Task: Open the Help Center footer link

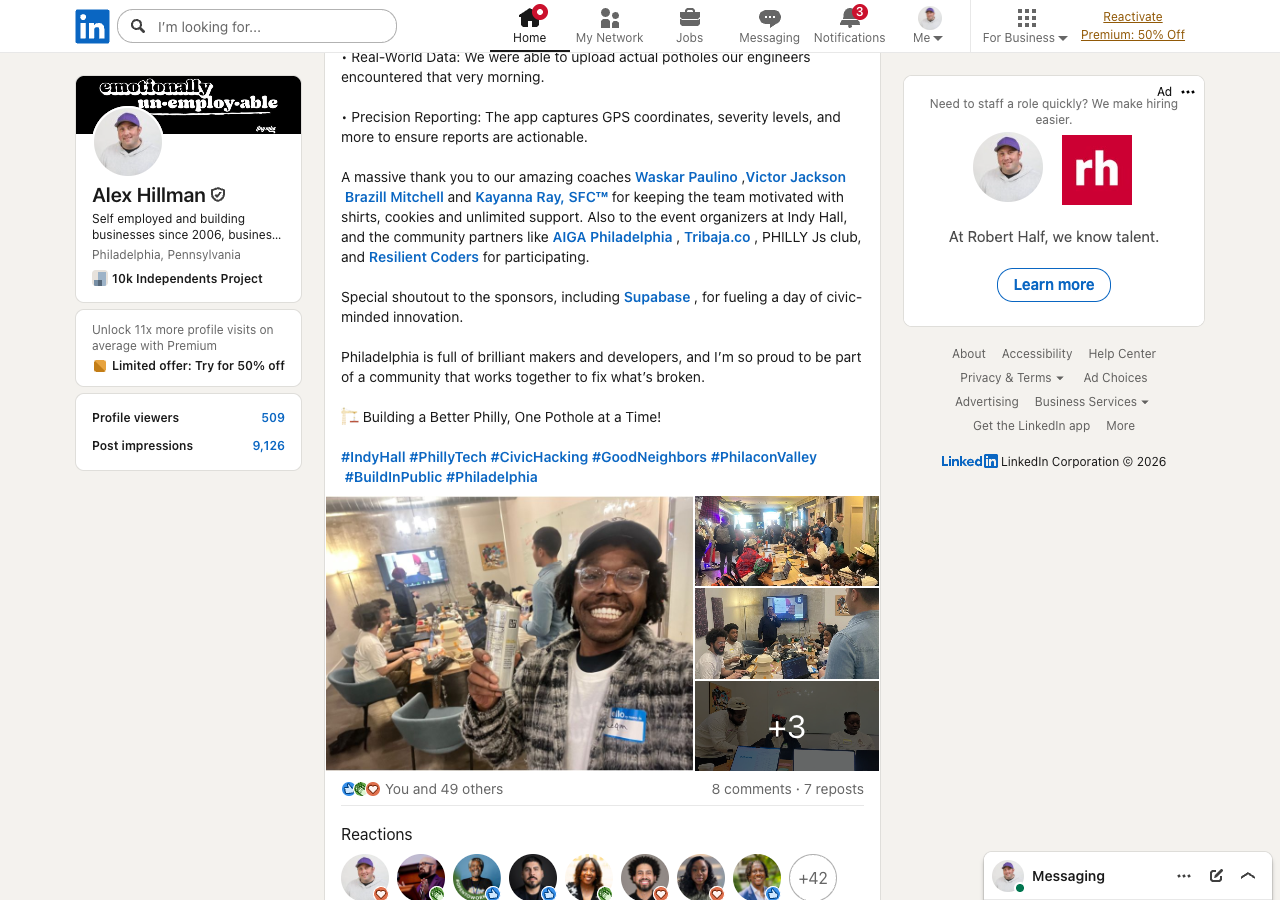Action: 1122,354
